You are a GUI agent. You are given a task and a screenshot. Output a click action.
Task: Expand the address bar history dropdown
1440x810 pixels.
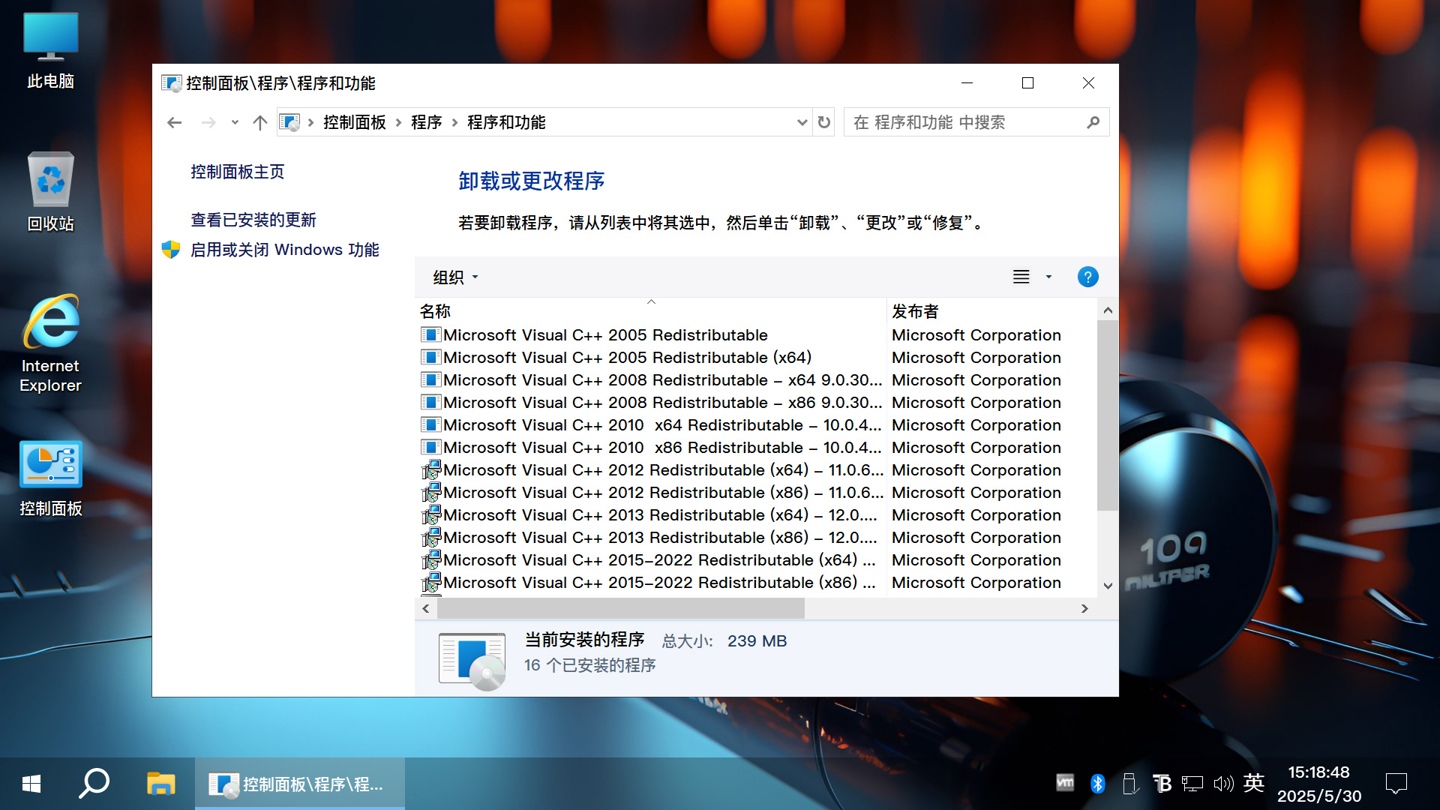coord(802,122)
